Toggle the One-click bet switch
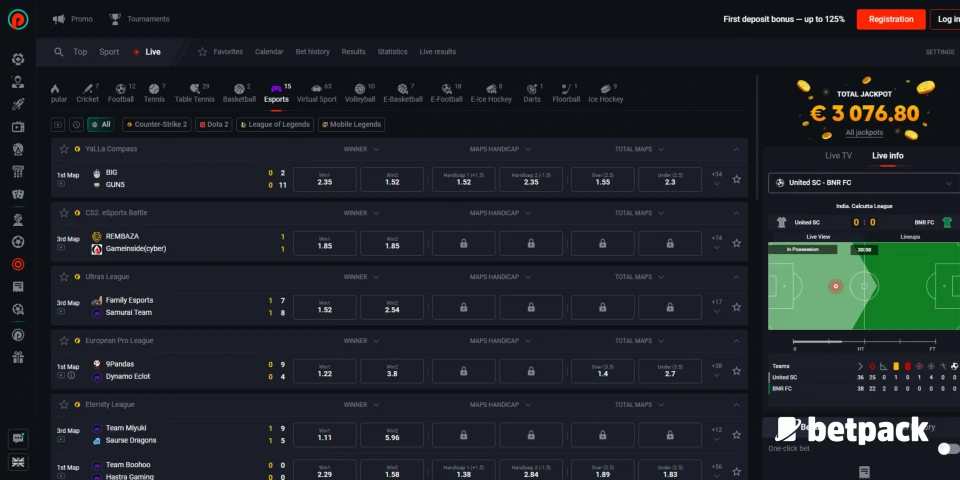 tap(947, 448)
